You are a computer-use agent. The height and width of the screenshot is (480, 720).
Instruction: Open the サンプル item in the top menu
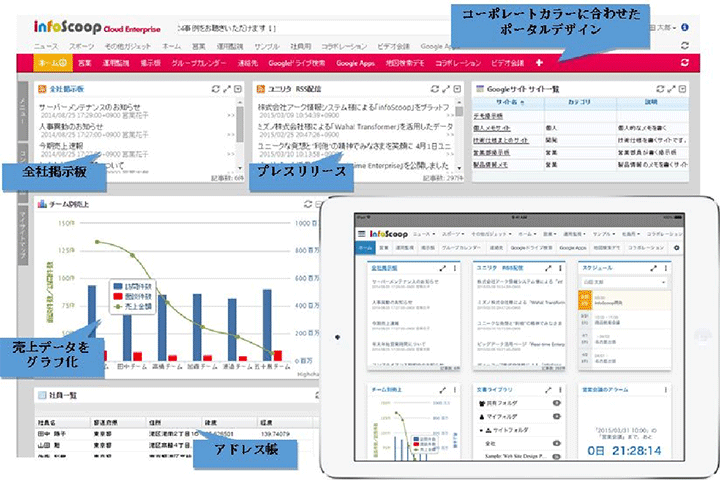[267, 46]
